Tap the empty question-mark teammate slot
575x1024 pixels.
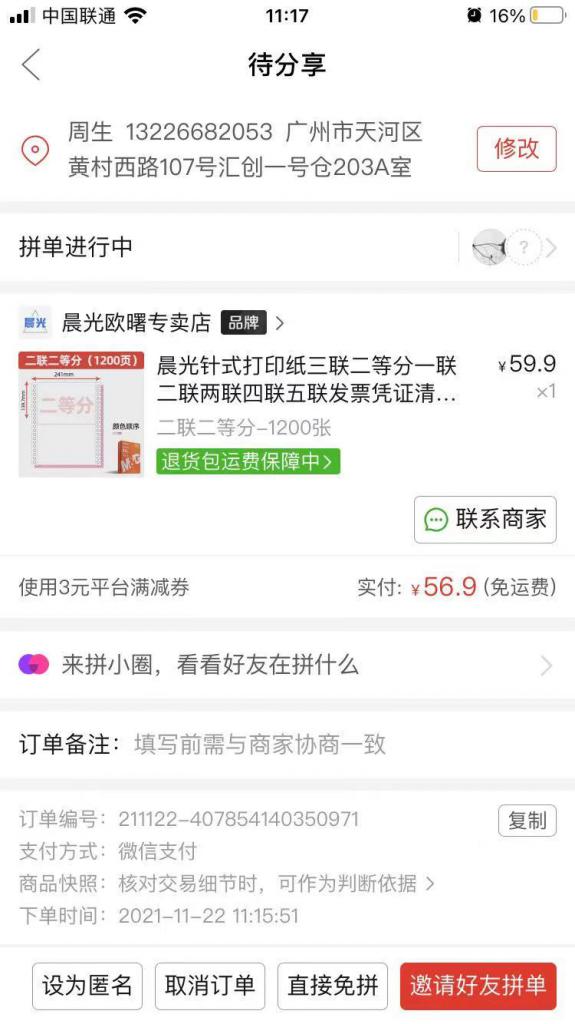pyautogui.click(x=524, y=247)
